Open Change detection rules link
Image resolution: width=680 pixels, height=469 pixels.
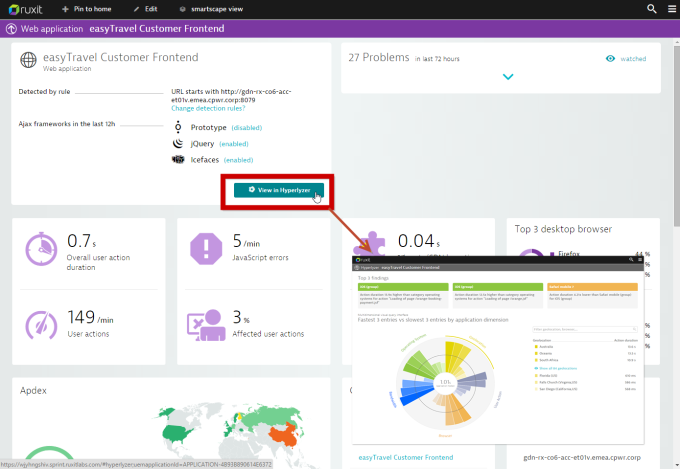coord(208,108)
